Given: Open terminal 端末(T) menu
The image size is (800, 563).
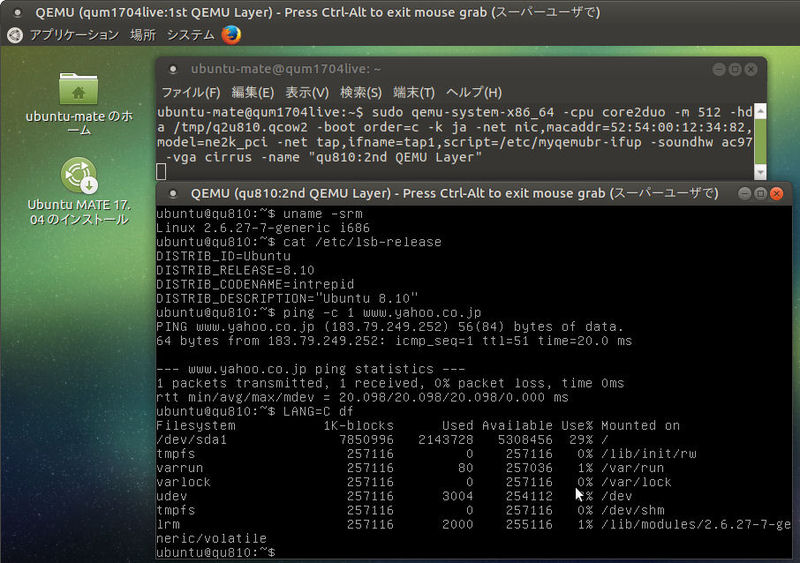Looking at the screenshot, I should coord(414,92).
